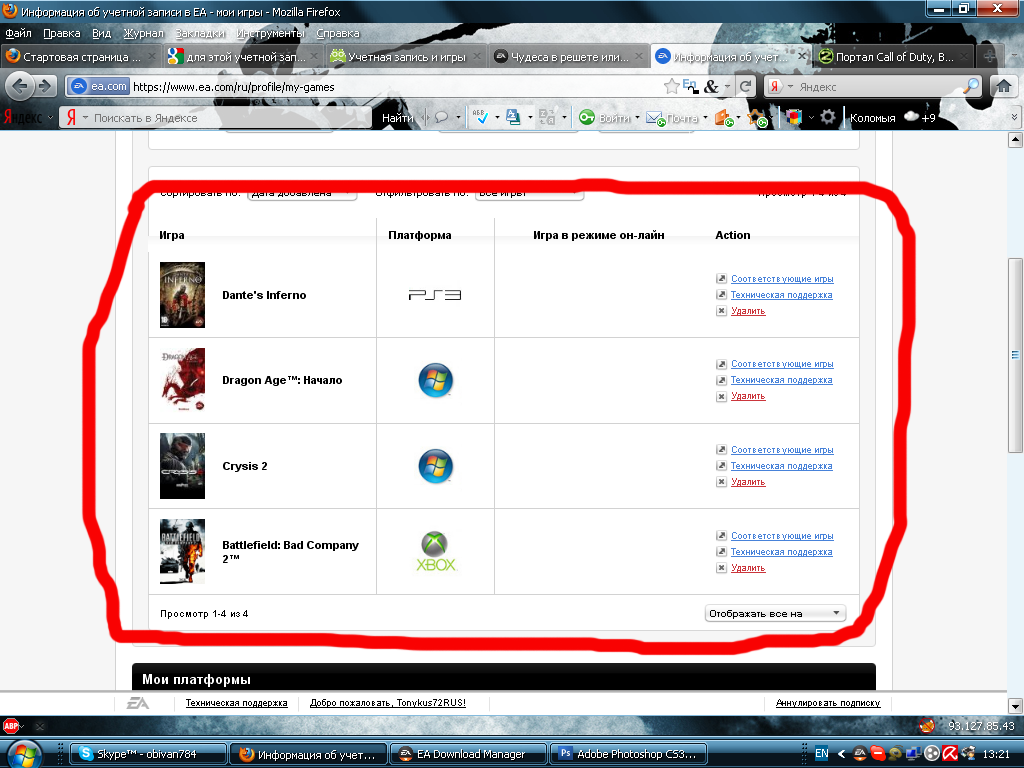Click 'Добро пожаловать, Tonykus72RUS!' link
The width and height of the screenshot is (1024, 768).
pos(388,703)
